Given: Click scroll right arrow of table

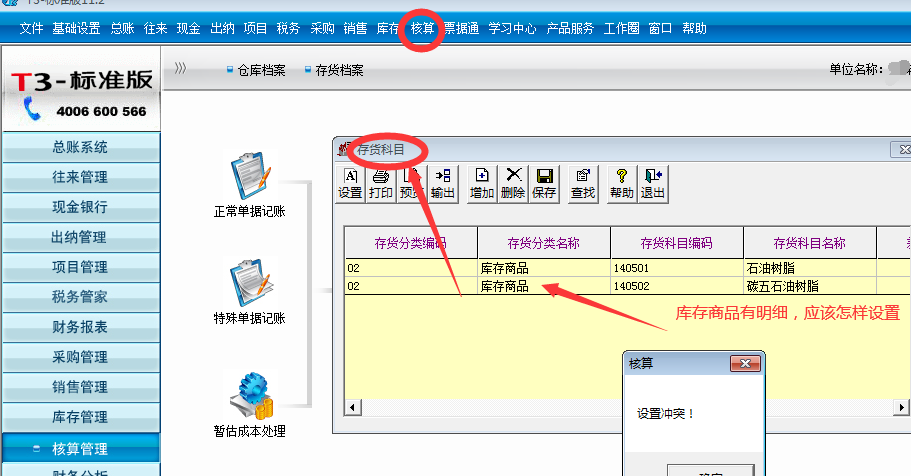Looking at the screenshot, I should pyautogui.click(x=901, y=407).
